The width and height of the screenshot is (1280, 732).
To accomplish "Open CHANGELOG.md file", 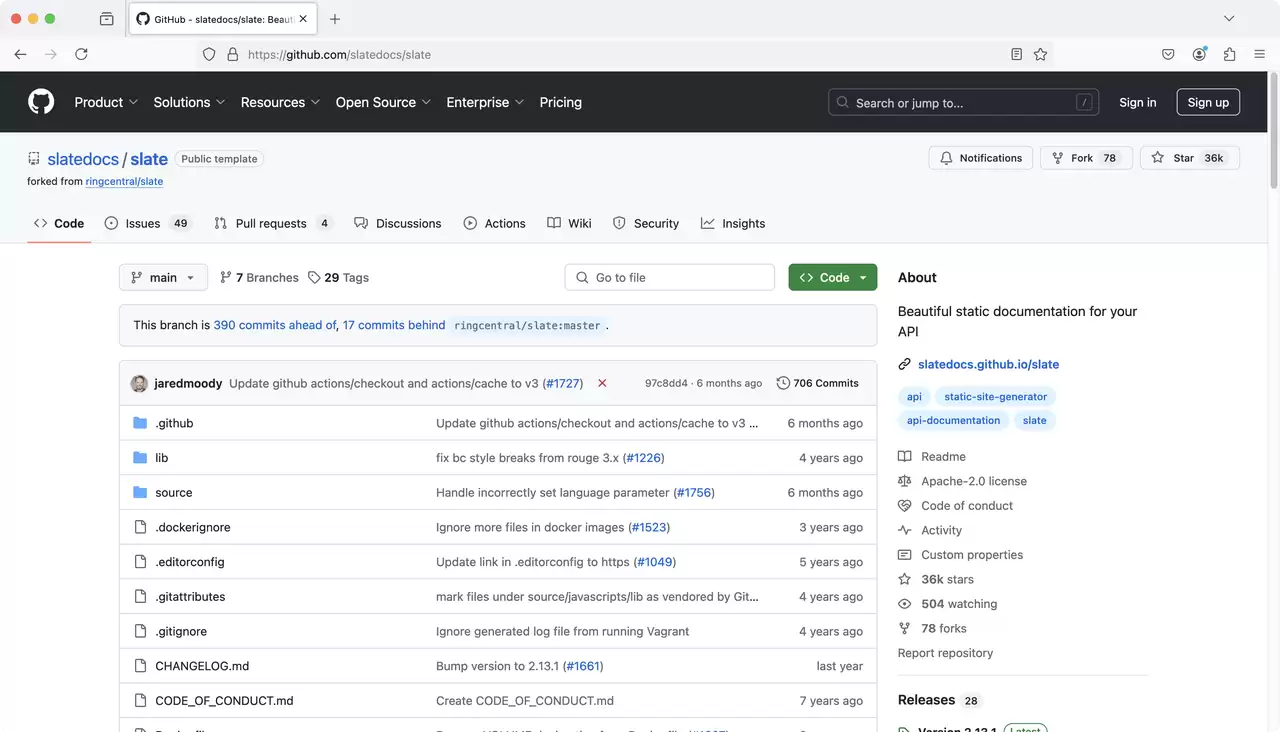I will pyautogui.click(x=202, y=666).
